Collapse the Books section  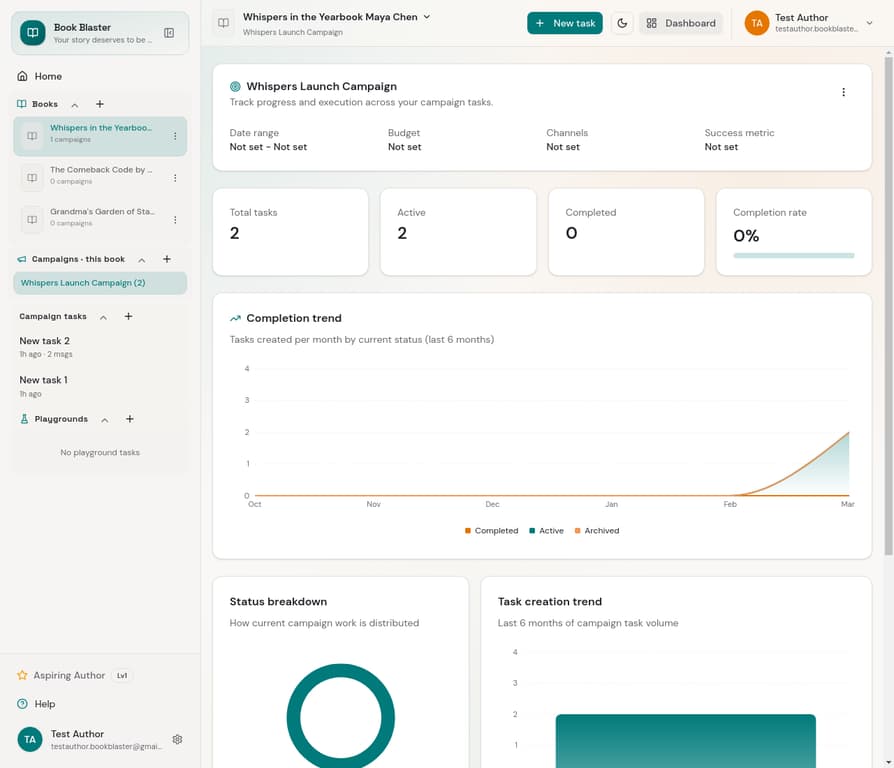click(75, 105)
